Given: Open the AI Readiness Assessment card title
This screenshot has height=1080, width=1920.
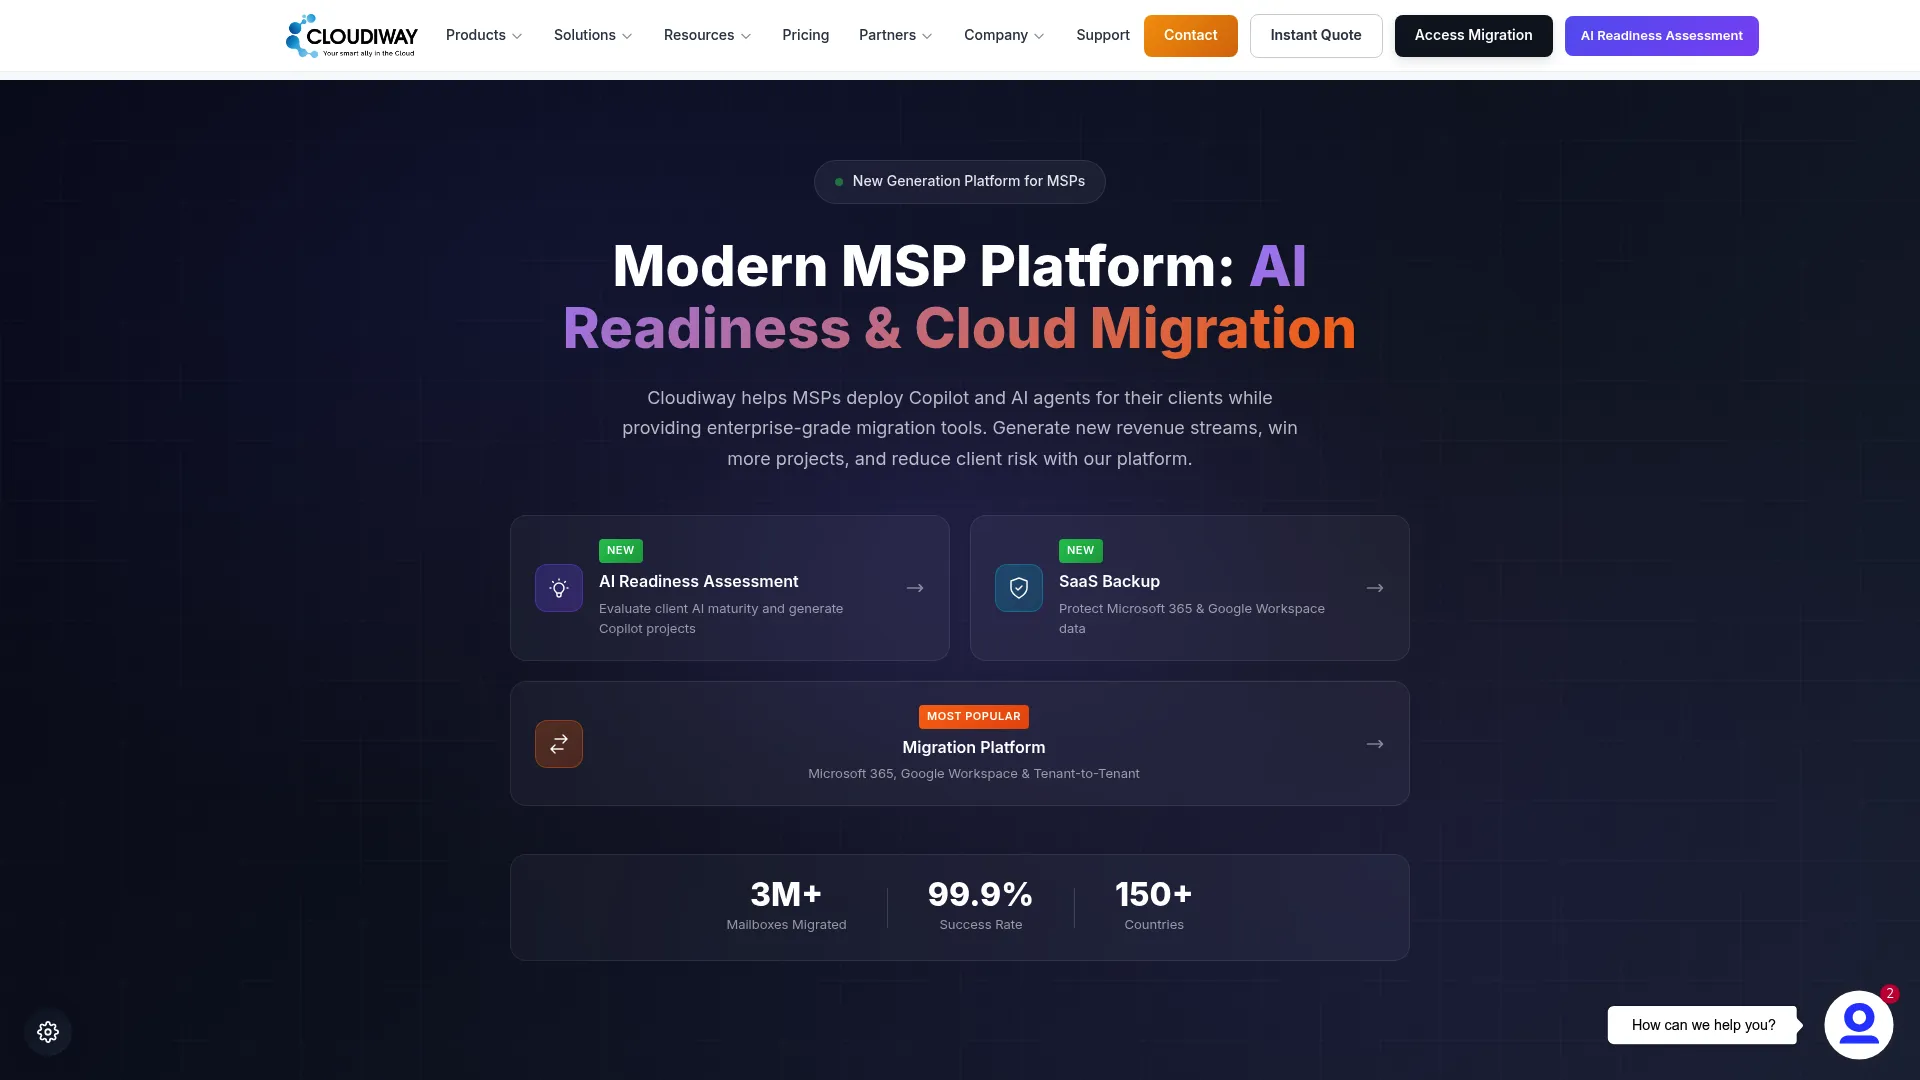Looking at the screenshot, I should coord(699,582).
